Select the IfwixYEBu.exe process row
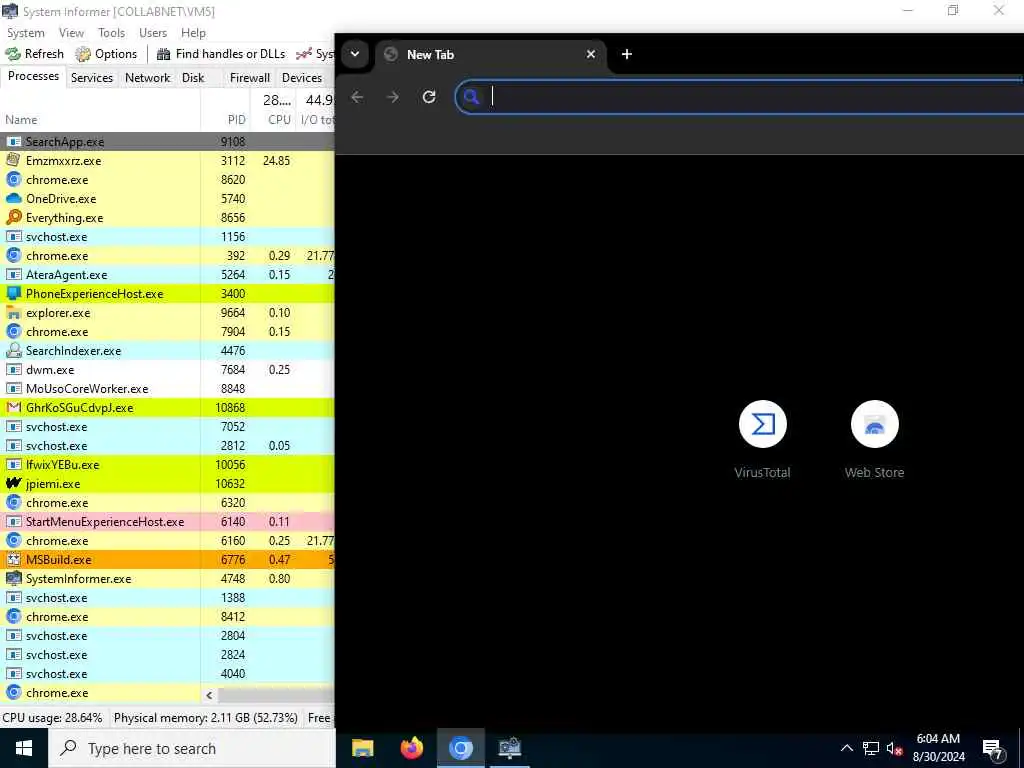 click(x=167, y=464)
